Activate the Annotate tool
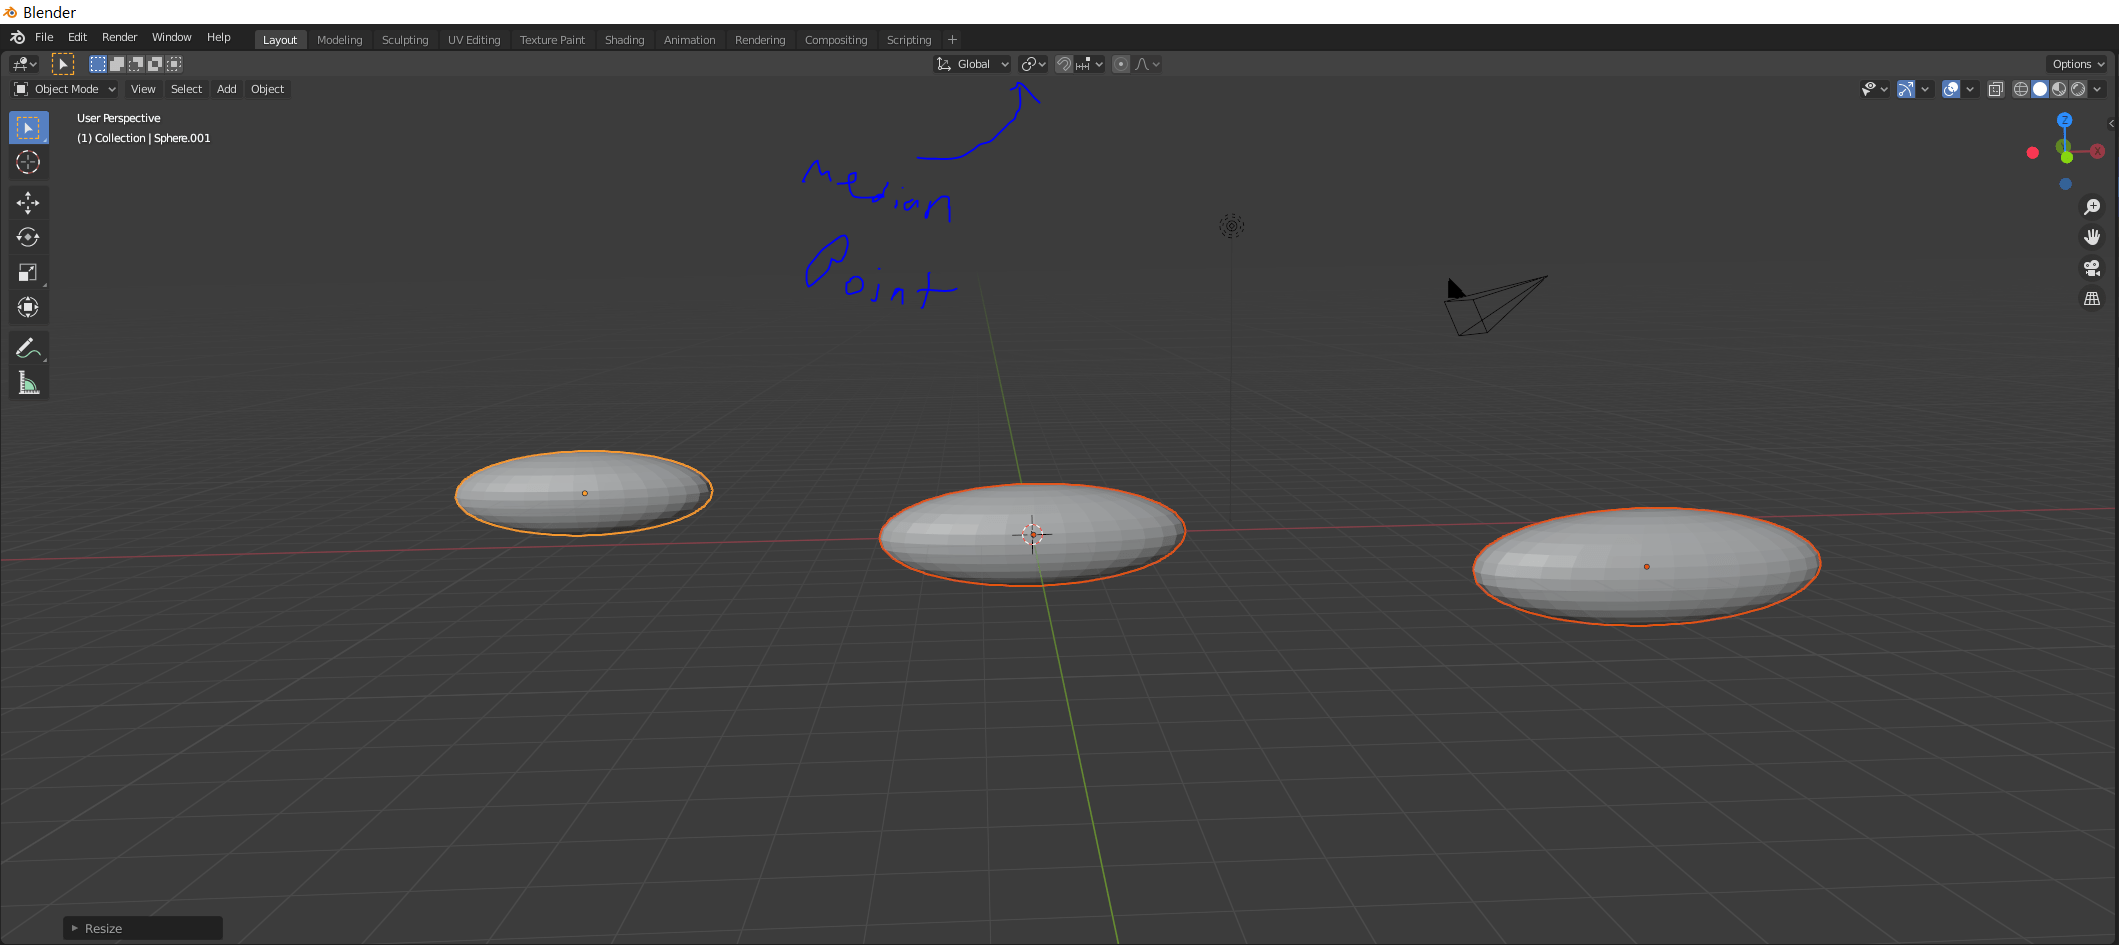This screenshot has width=2119, height=945. point(28,347)
